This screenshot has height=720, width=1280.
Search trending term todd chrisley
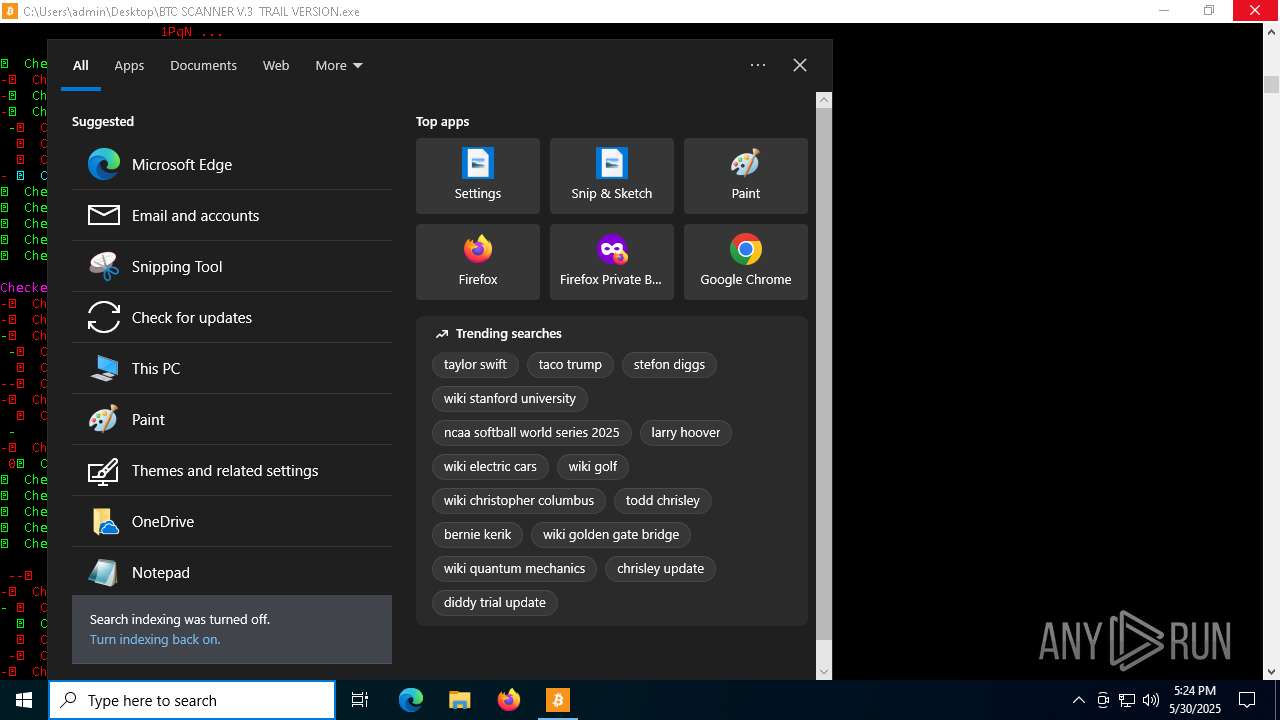(x=663, y=501)
